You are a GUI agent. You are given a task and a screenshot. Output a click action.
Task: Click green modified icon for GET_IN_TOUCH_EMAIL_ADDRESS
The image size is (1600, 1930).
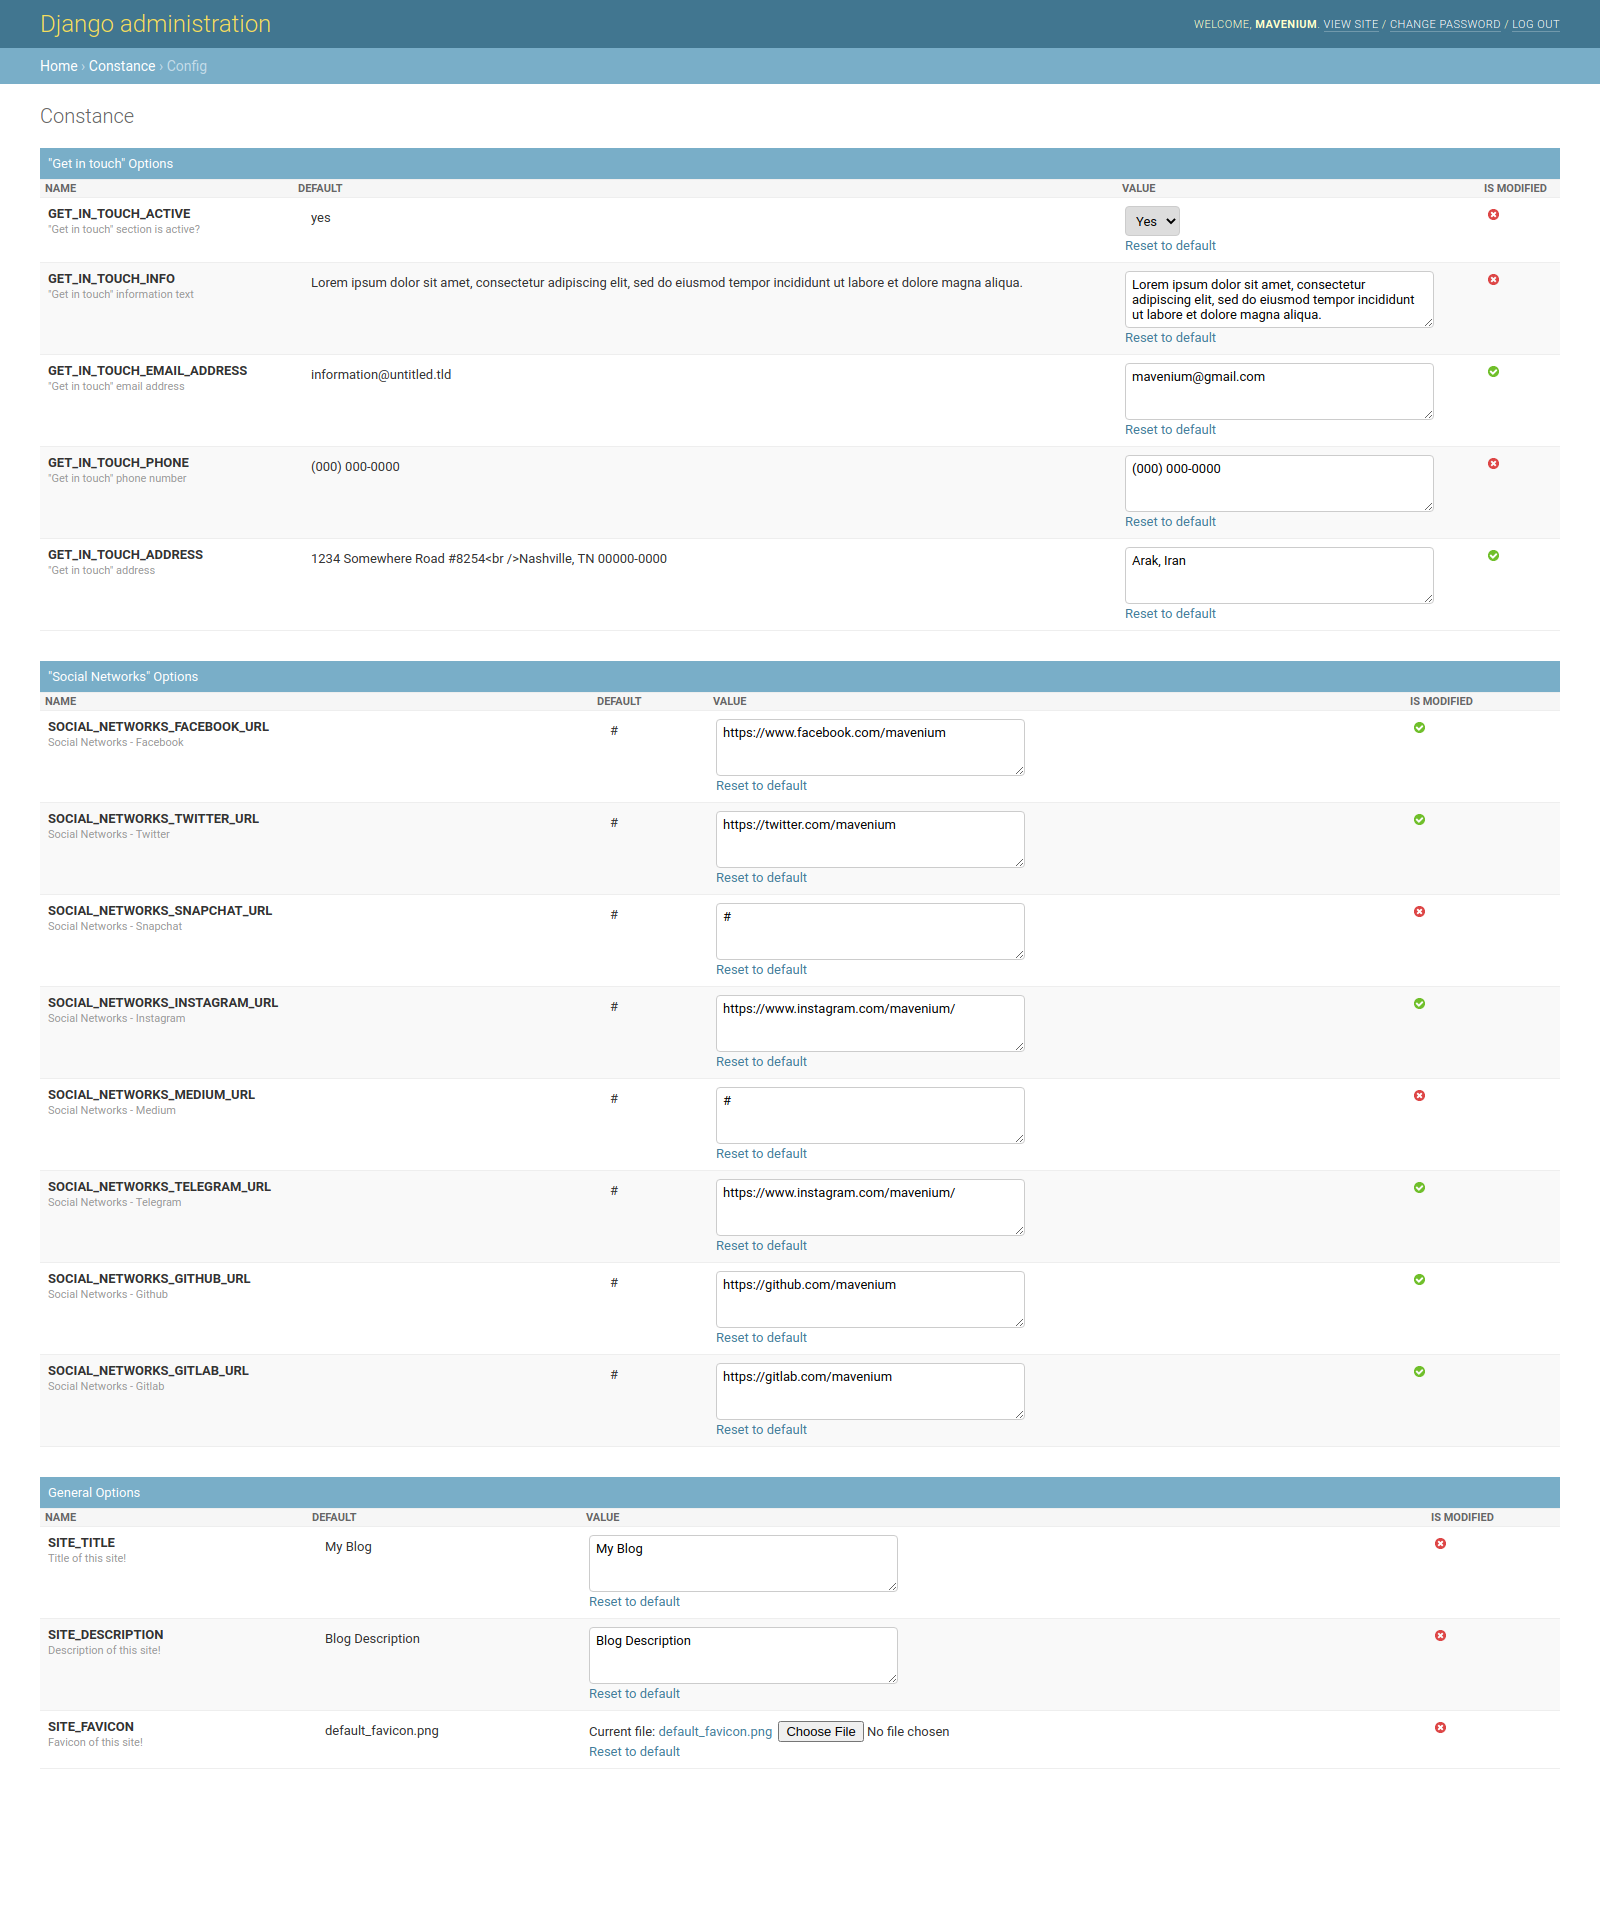(1493, 372)
